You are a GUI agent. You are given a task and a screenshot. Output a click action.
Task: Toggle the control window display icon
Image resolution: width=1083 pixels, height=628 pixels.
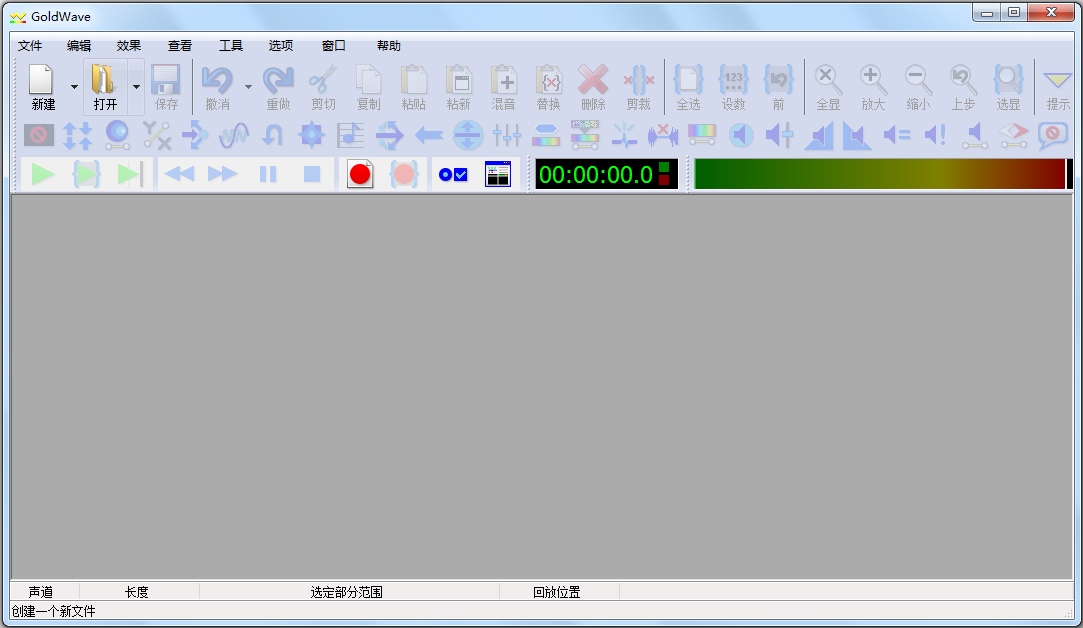[497, 175]
